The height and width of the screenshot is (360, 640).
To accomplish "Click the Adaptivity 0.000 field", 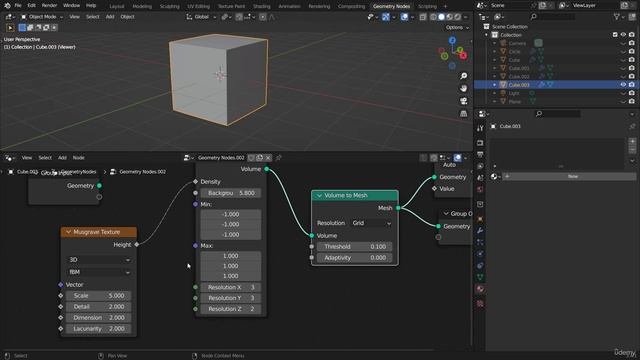I will point(354,258).
